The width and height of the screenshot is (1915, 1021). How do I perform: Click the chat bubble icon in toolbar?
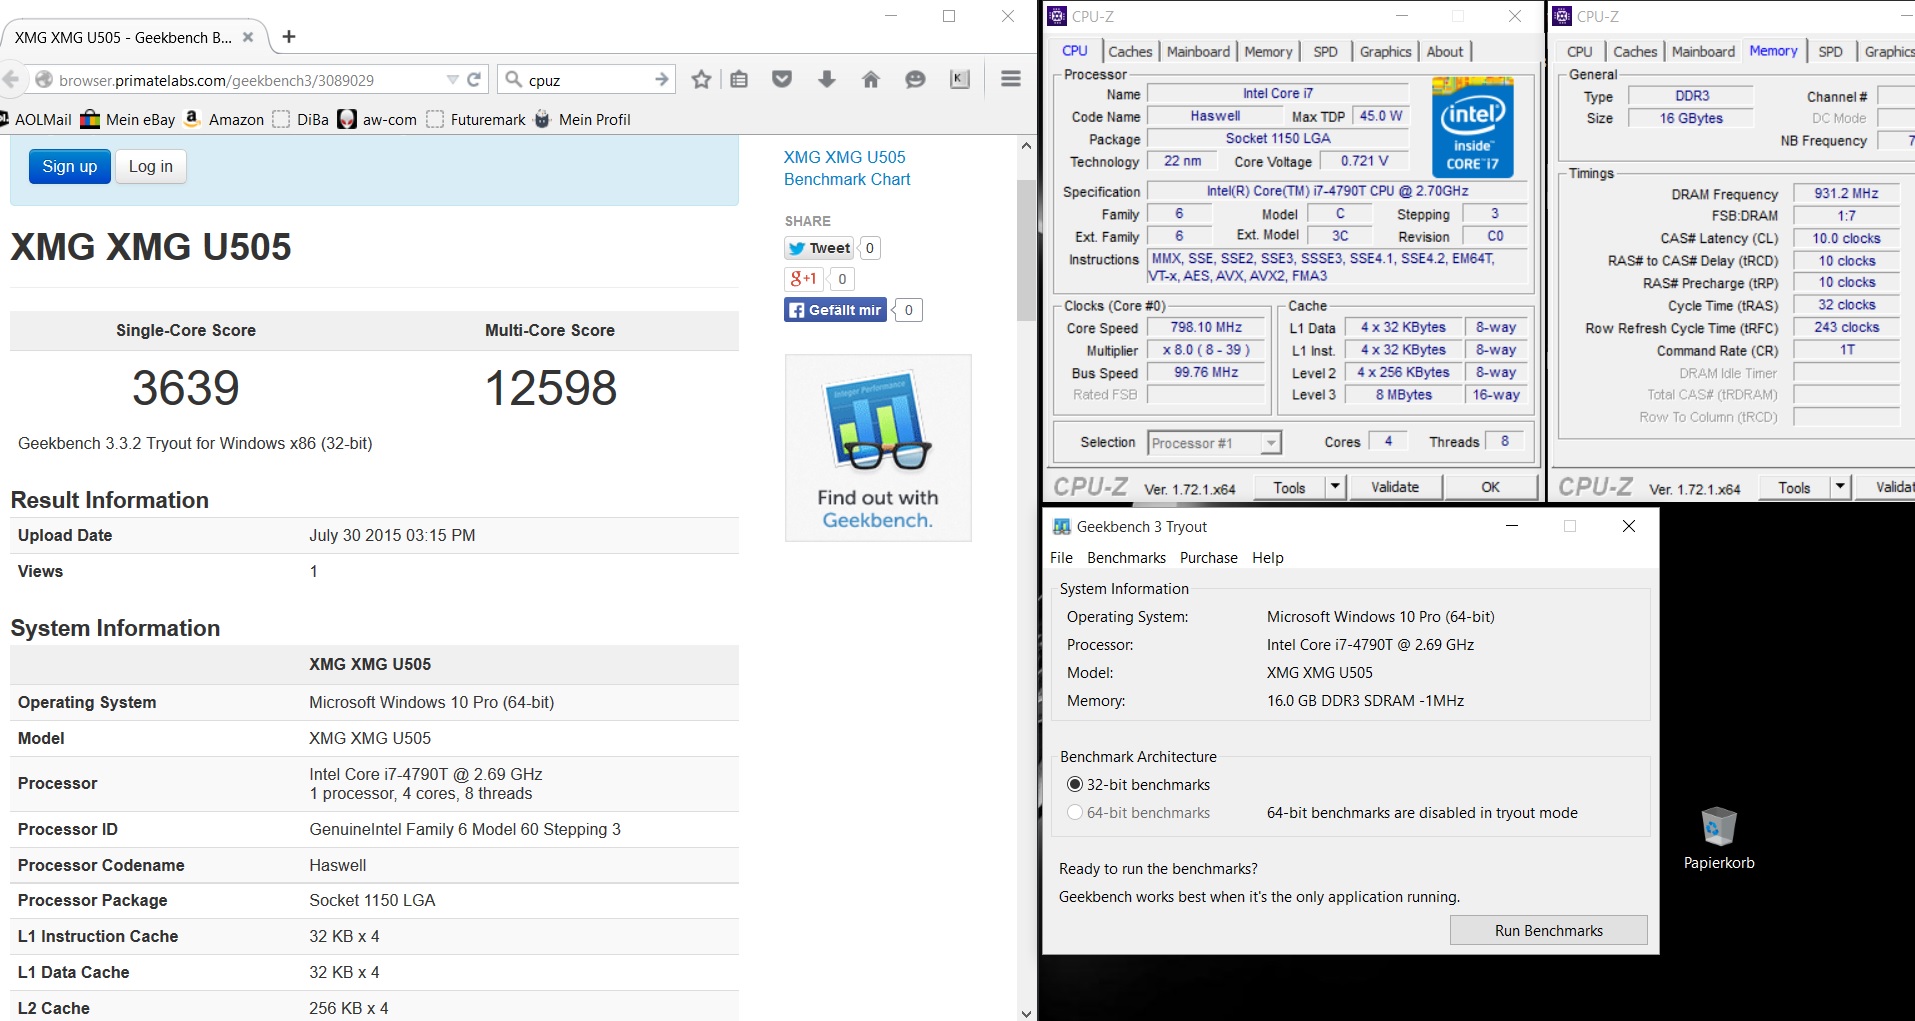point(915,80)
